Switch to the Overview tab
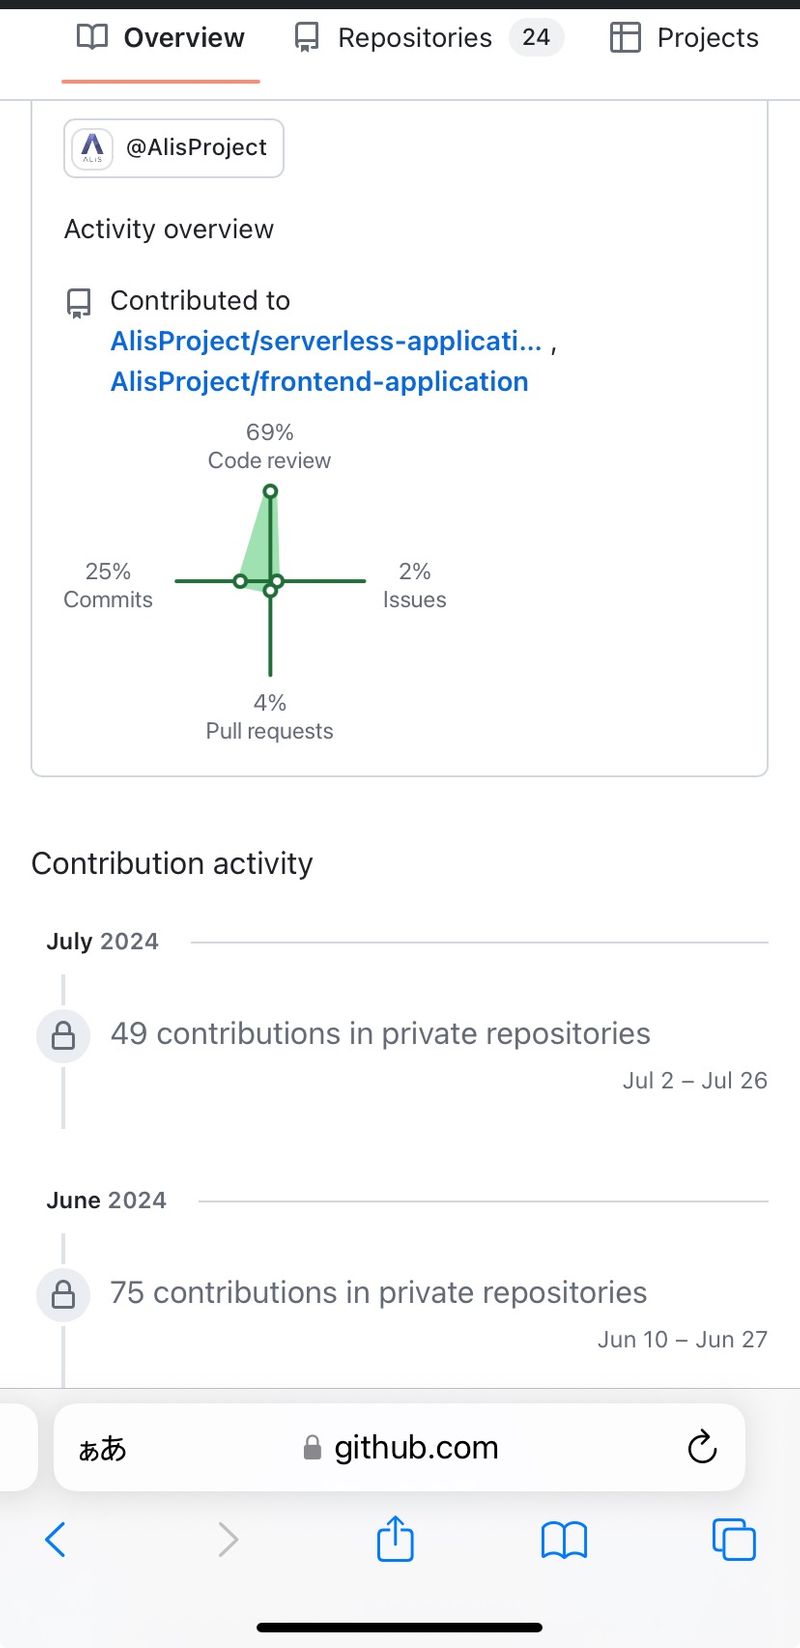 coord(161,38)
